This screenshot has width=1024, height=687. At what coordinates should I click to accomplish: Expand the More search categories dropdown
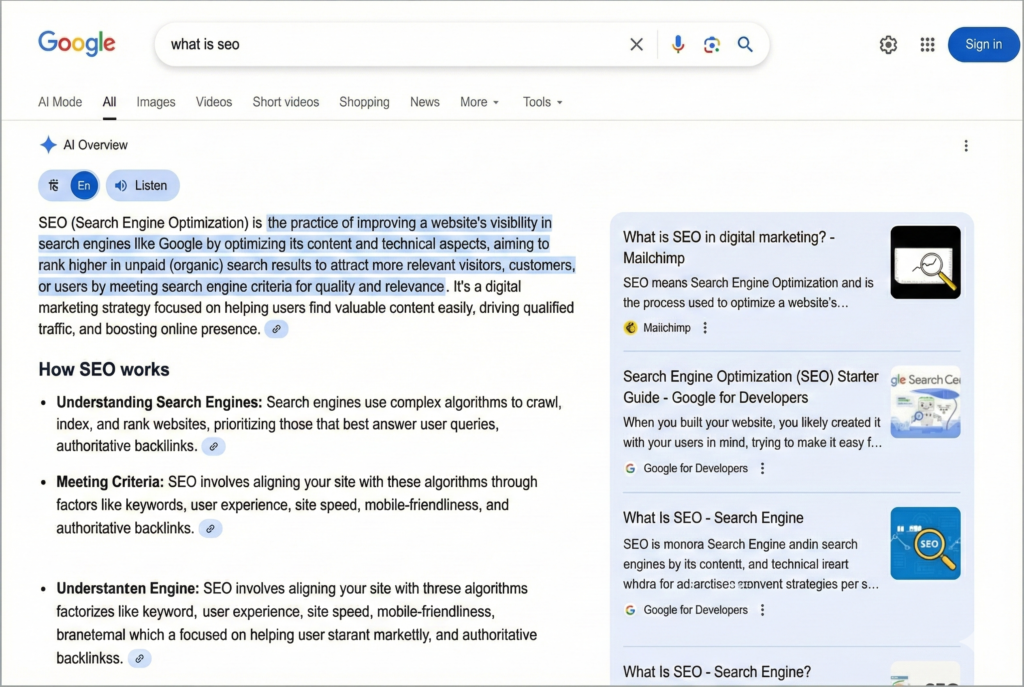479,102
